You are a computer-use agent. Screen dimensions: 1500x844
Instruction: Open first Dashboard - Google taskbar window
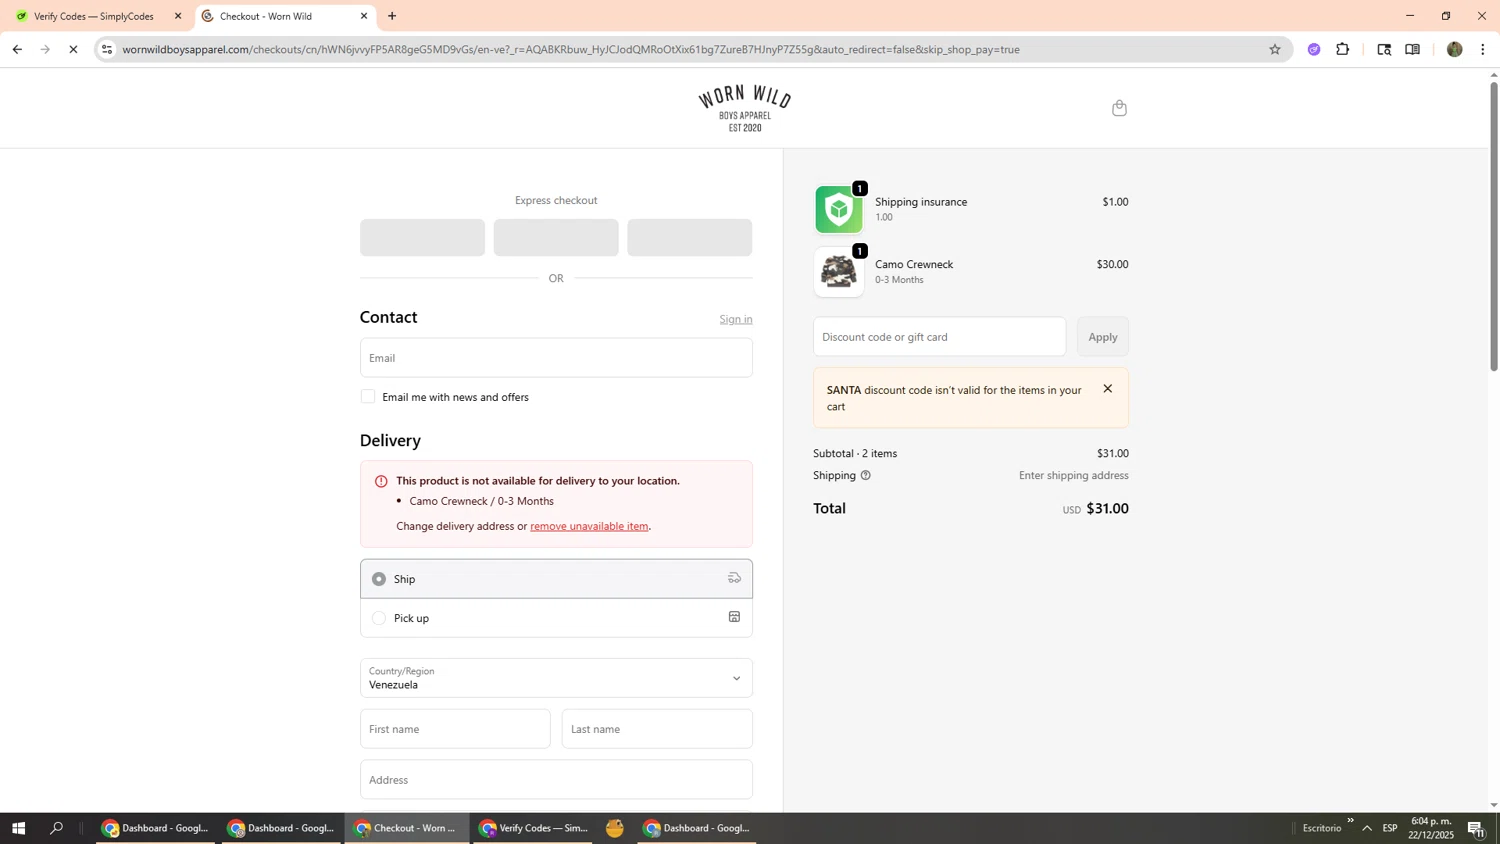pyautogui.click(x=155, y=828)
